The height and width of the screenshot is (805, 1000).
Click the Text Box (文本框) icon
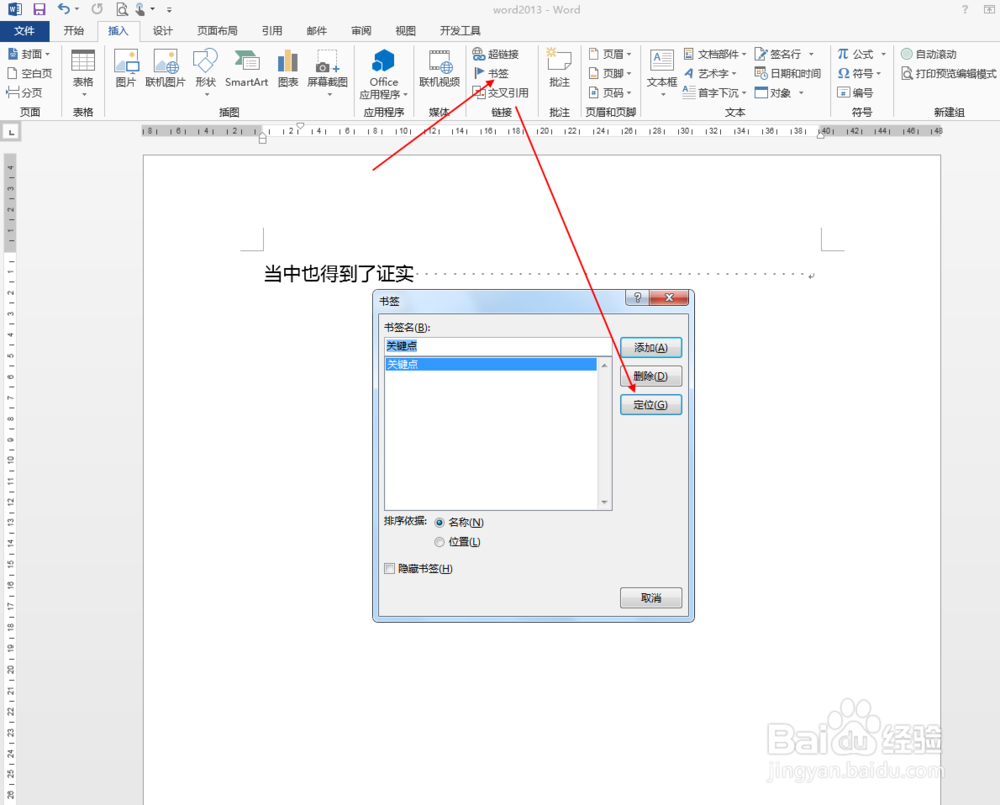(x=662, y=72)
